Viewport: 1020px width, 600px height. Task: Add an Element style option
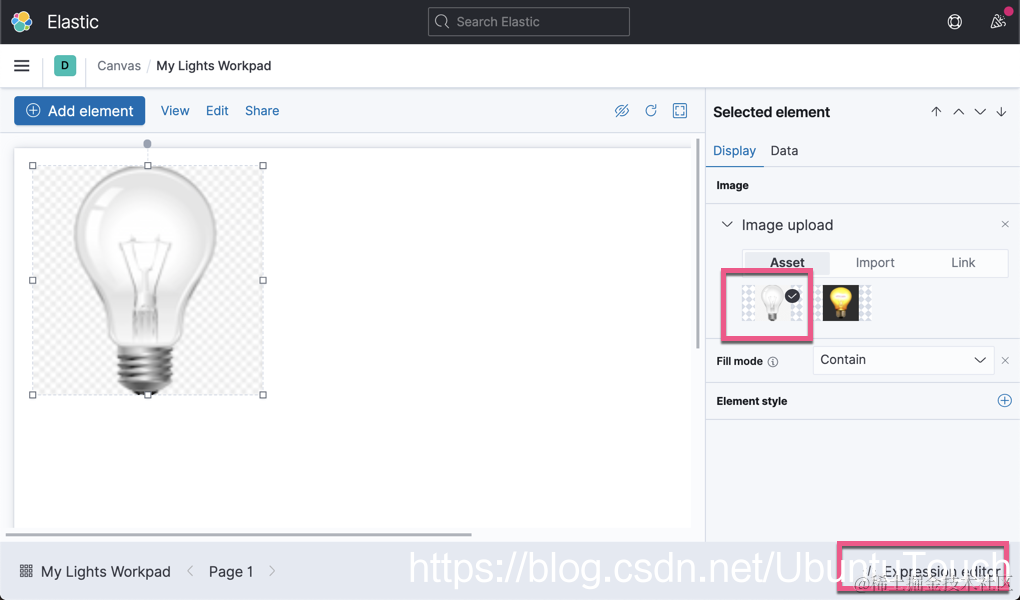tap(1004, 401)
